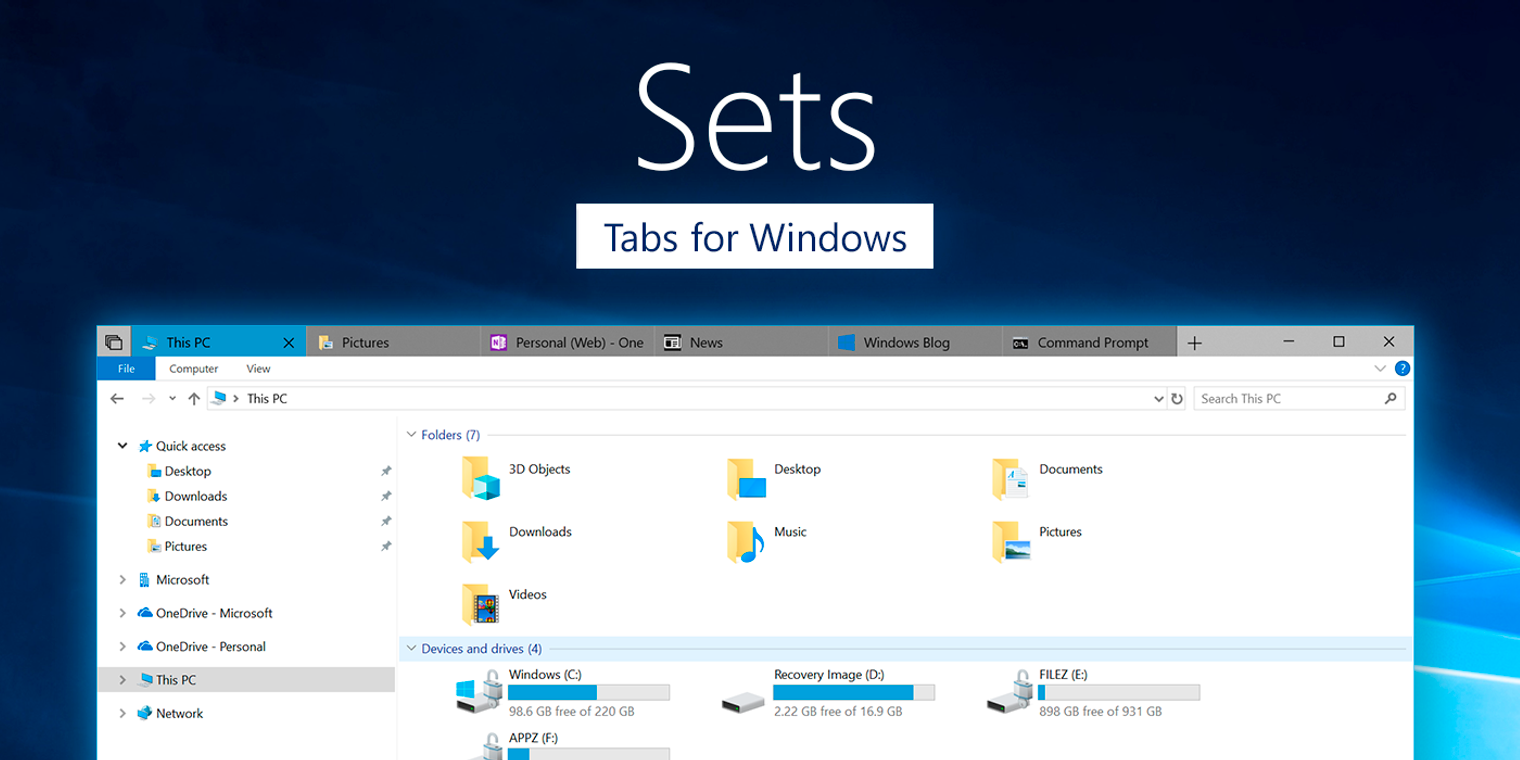The image size is (1520, 760).
Task: Select the Windows (C:) drive icon
Action: (x=479, y=691)
